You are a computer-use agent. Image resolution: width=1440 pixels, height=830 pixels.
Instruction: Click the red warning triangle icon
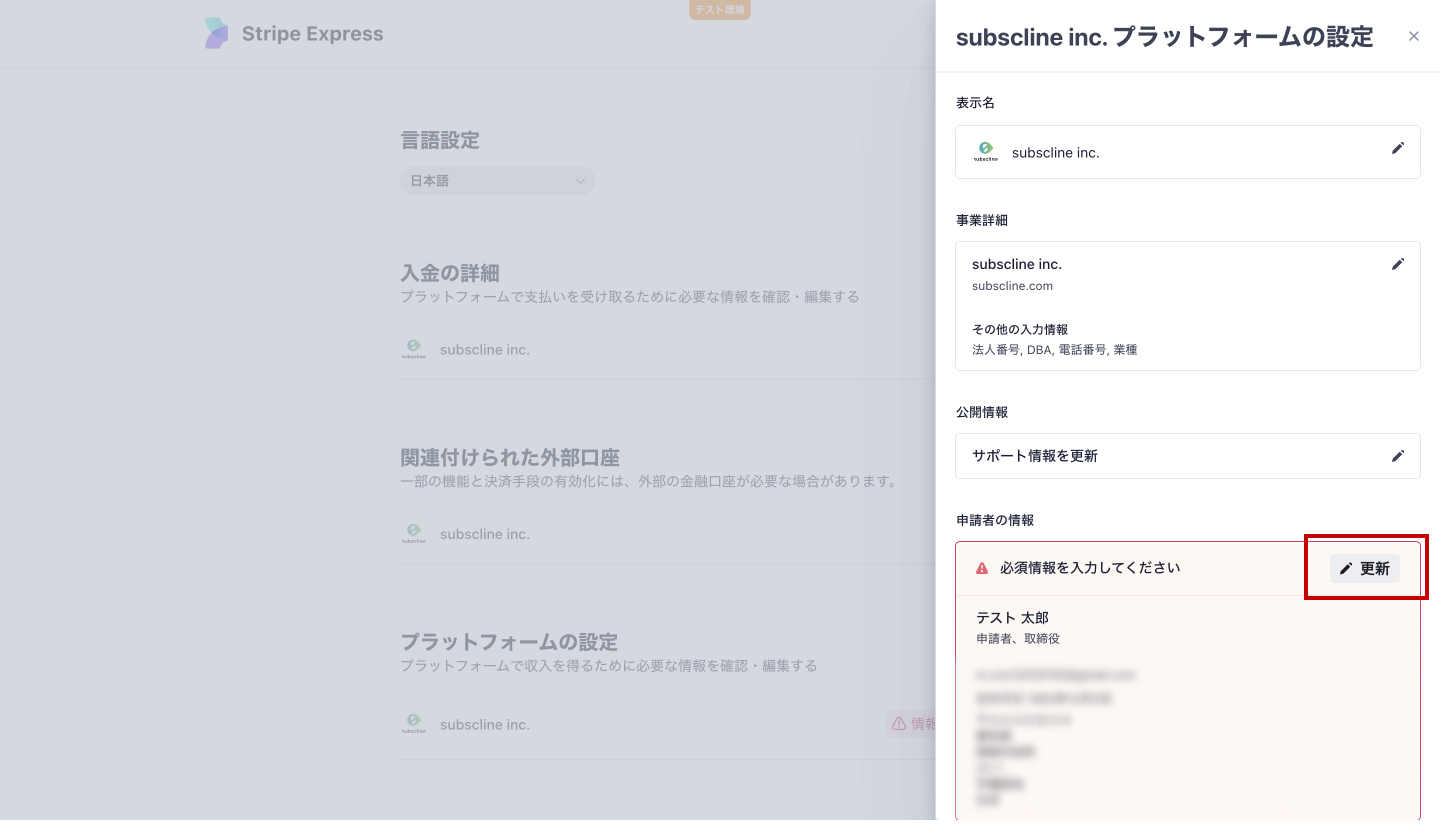(982, 568)
